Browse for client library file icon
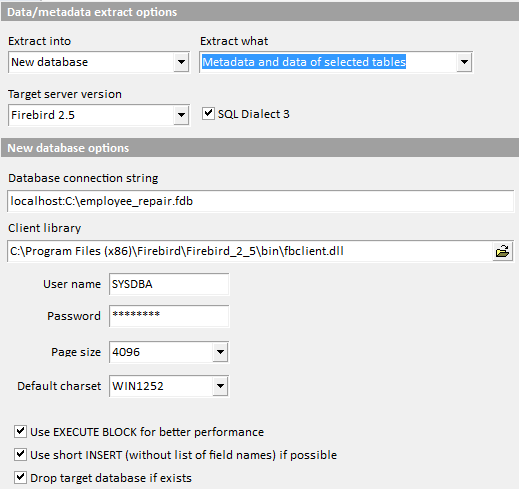Viewport: 519px width, 489px height. tap(502, 251)
